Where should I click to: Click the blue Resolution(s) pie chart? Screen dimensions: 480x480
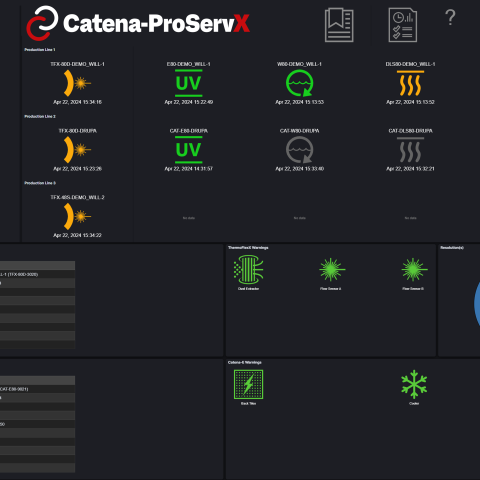point(477,303)
